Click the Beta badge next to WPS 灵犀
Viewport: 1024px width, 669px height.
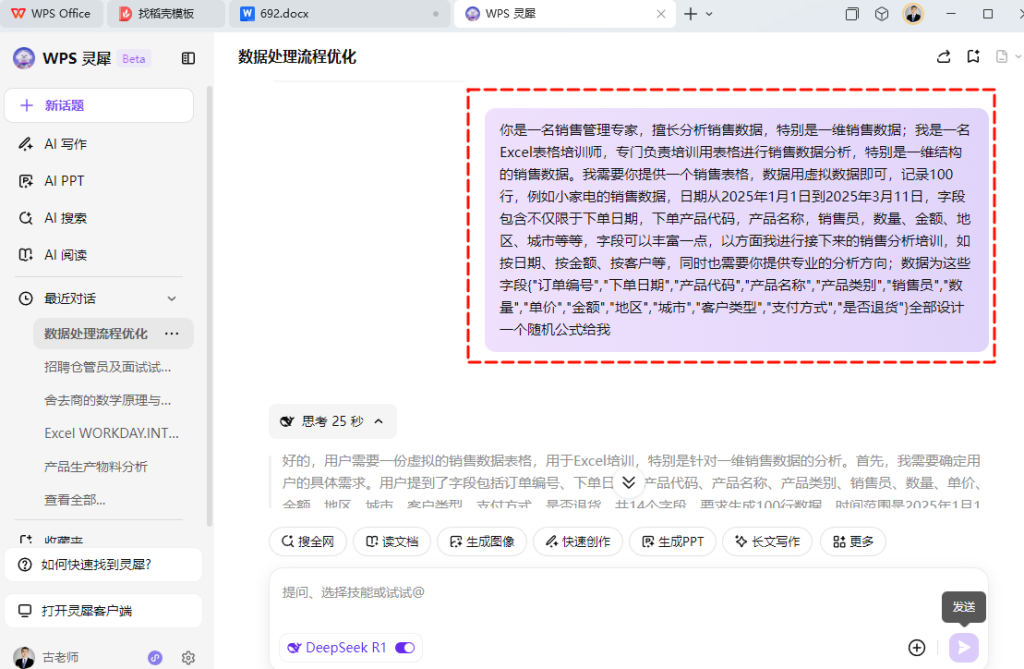[x=134, y=59]
